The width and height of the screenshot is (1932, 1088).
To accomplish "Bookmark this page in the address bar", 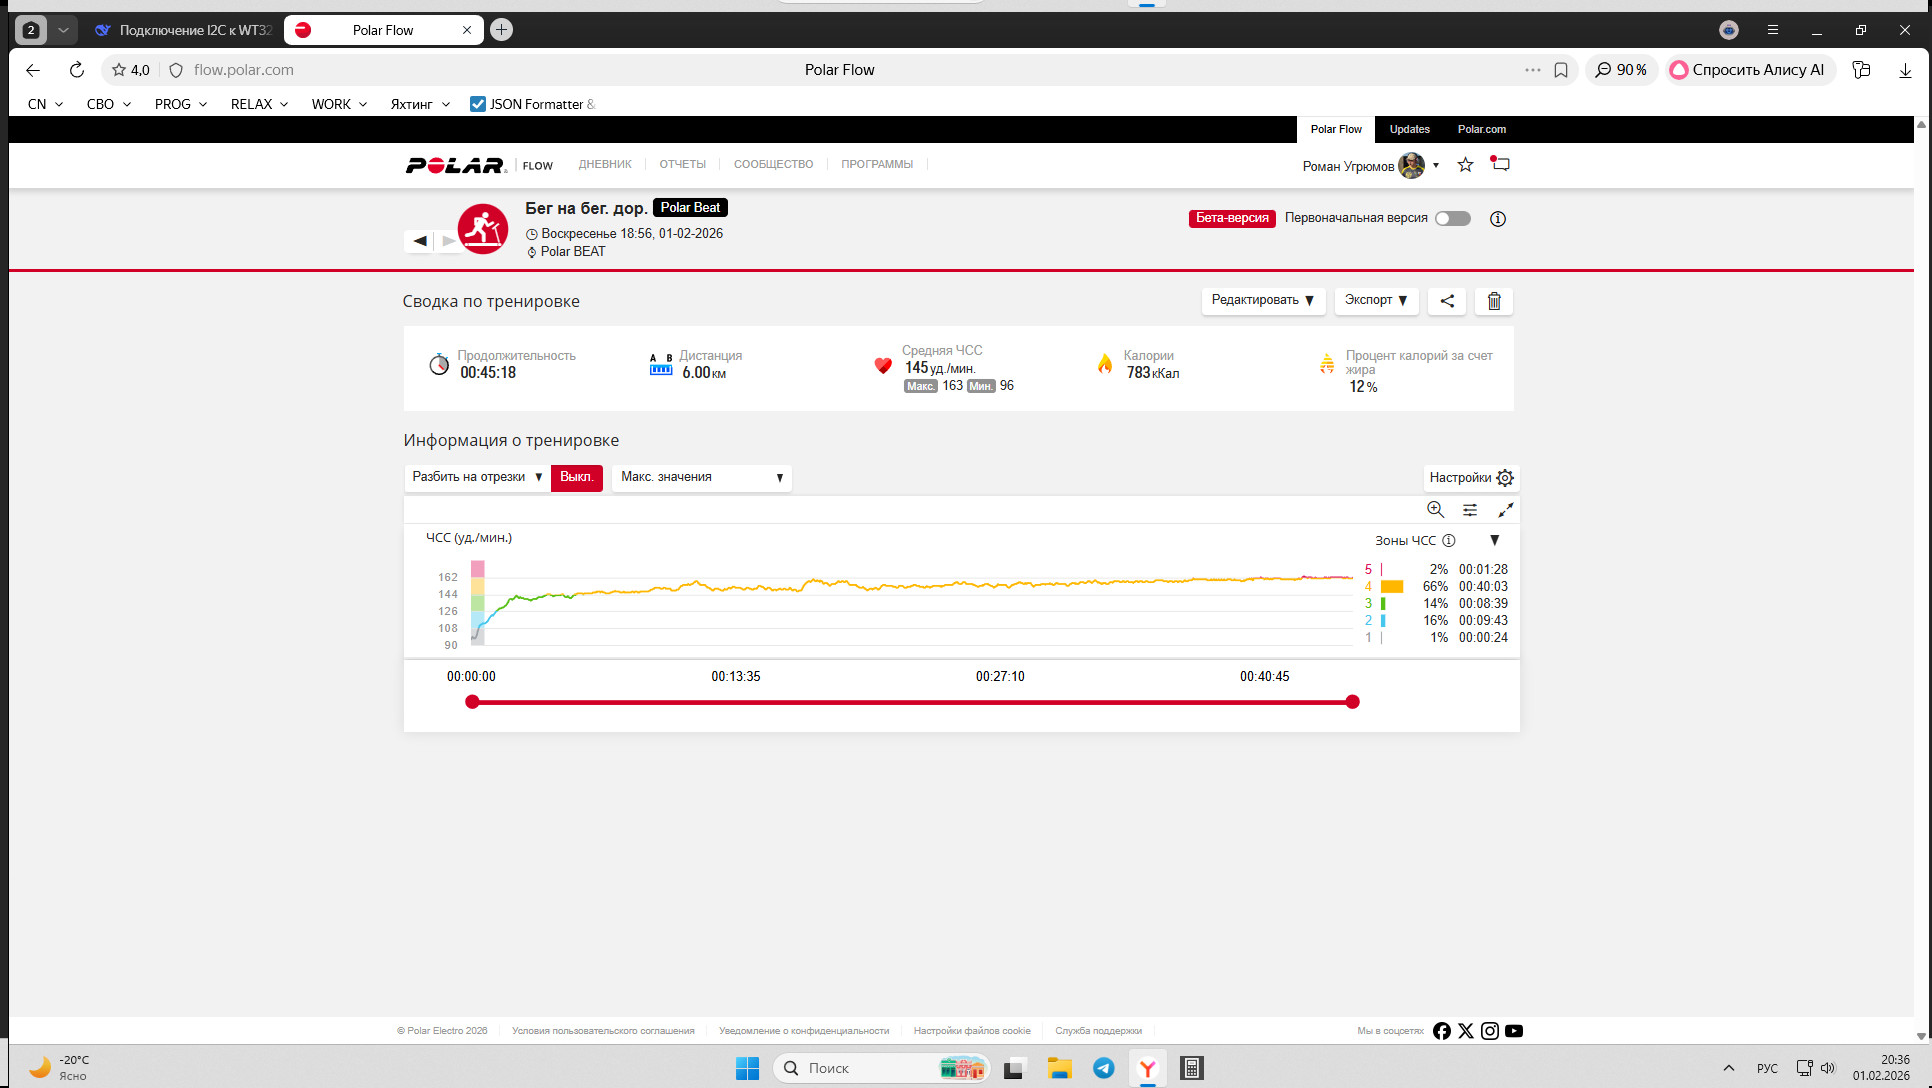I will [x=1561, y=70].
